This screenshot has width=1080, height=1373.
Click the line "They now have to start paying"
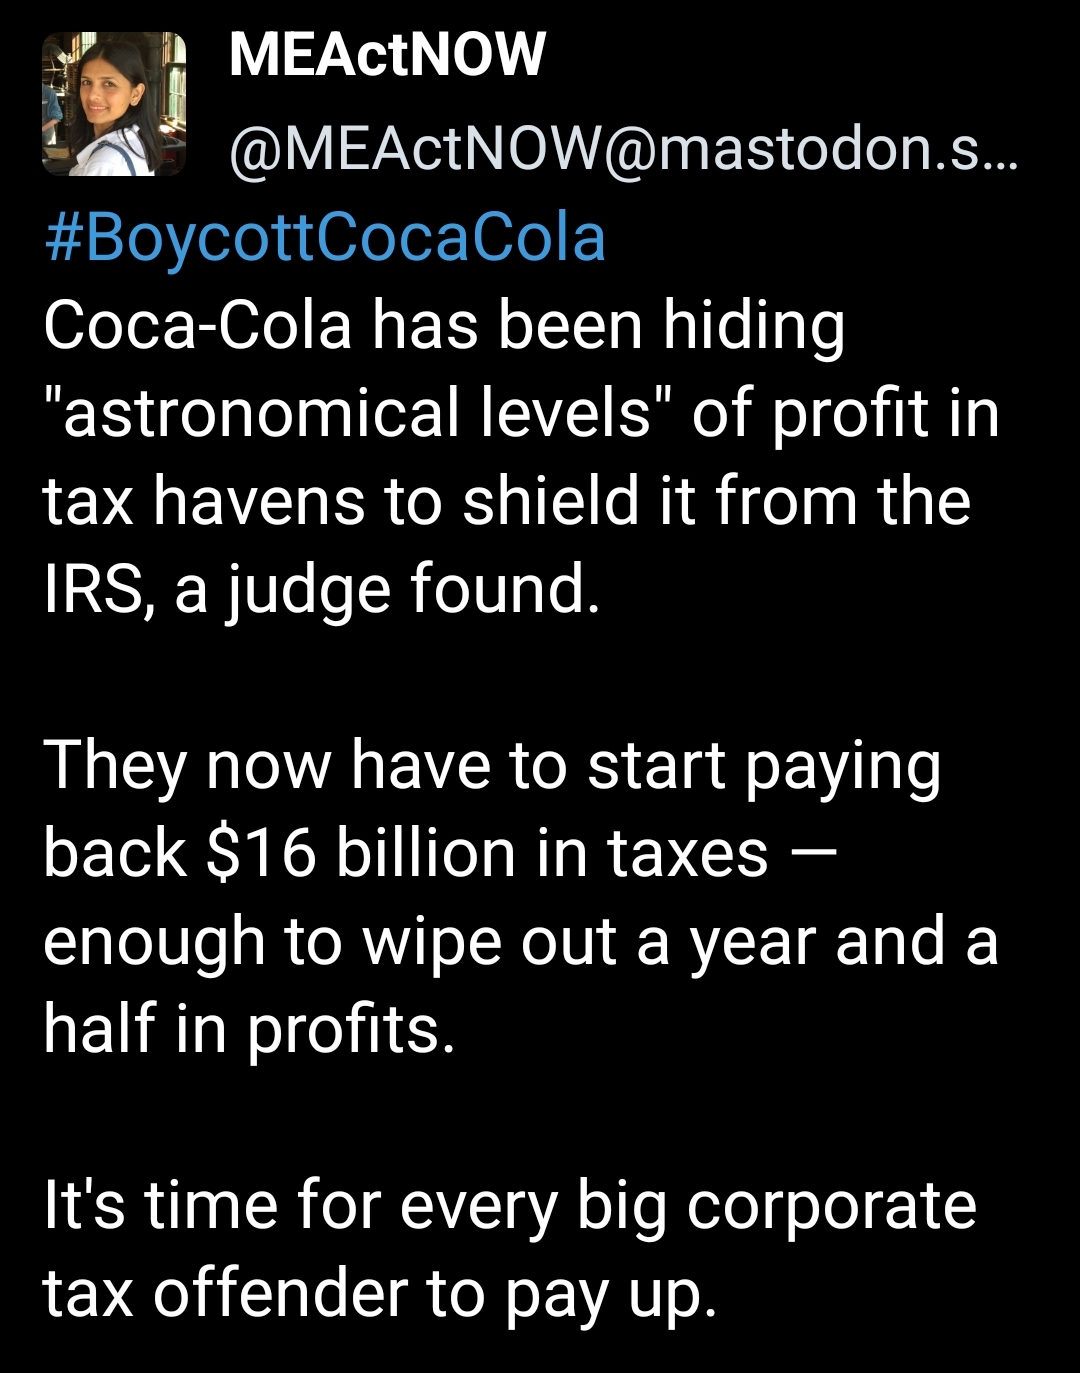point(491,767)
